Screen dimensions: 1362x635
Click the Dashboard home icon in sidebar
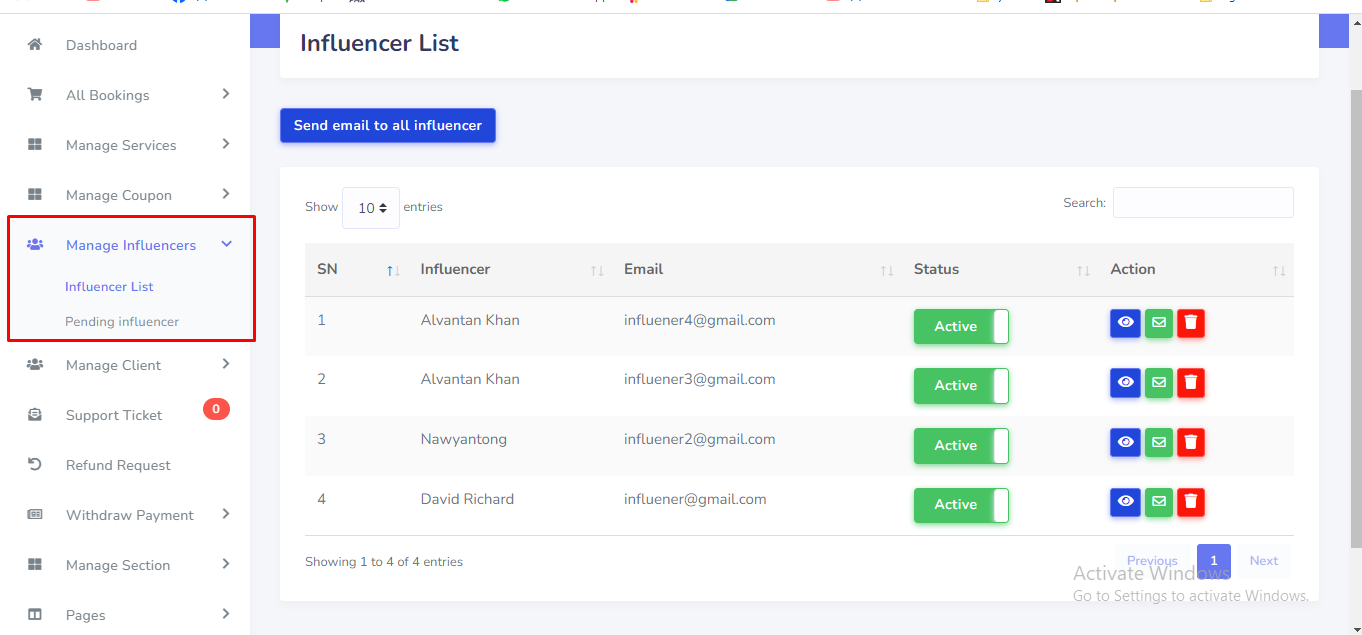tap(35, 45)
